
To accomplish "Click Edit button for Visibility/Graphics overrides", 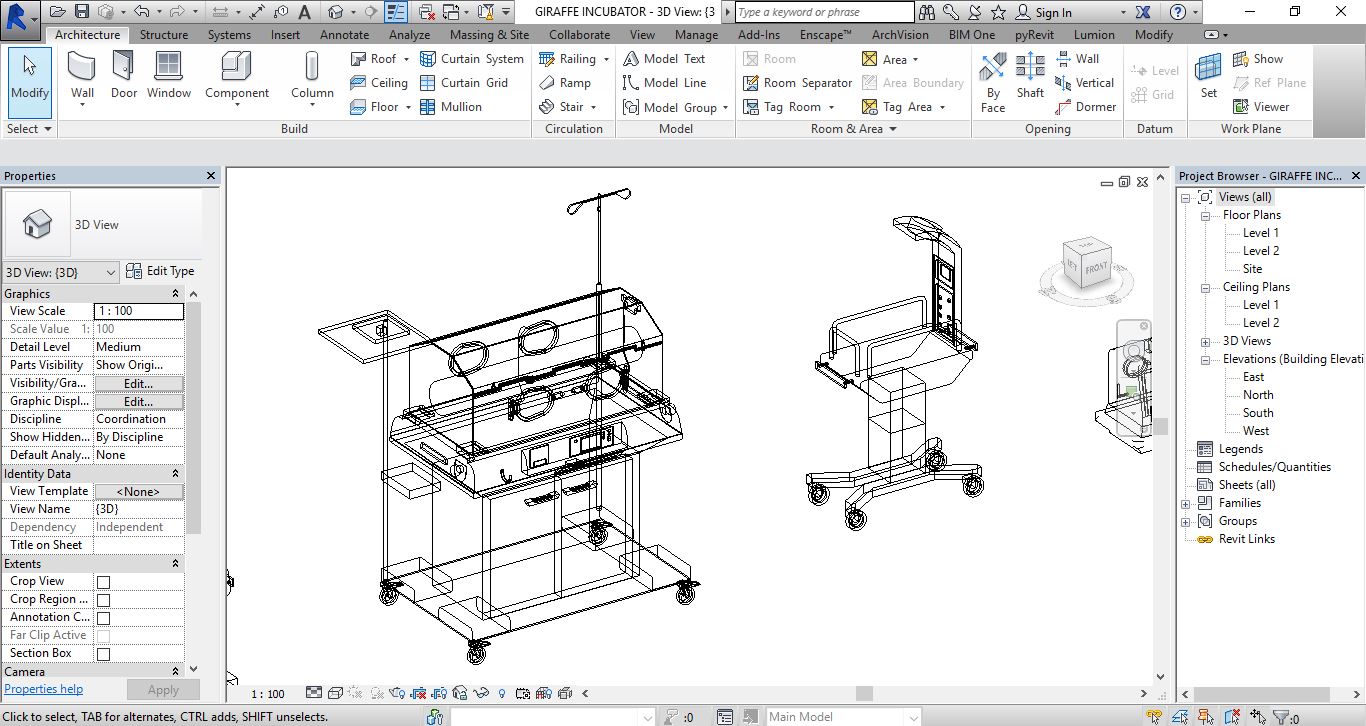I will click(138, 383).
